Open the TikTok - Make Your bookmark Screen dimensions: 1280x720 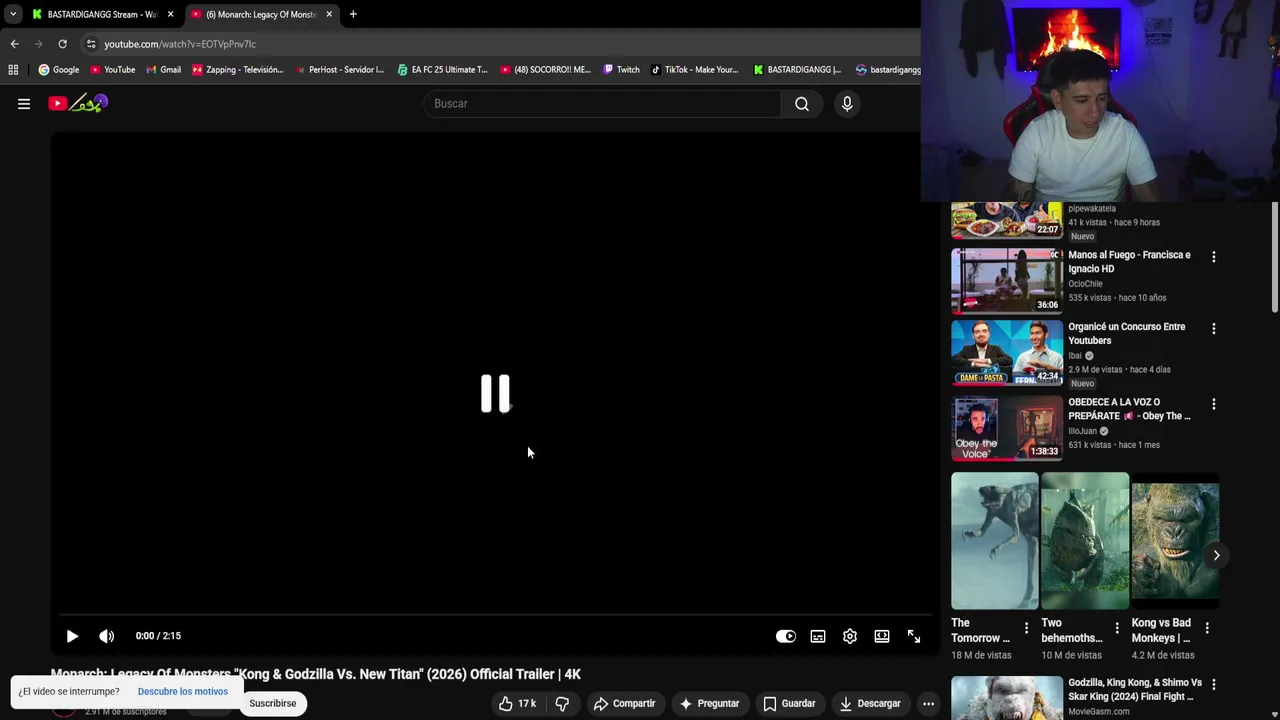pos(694,70)
